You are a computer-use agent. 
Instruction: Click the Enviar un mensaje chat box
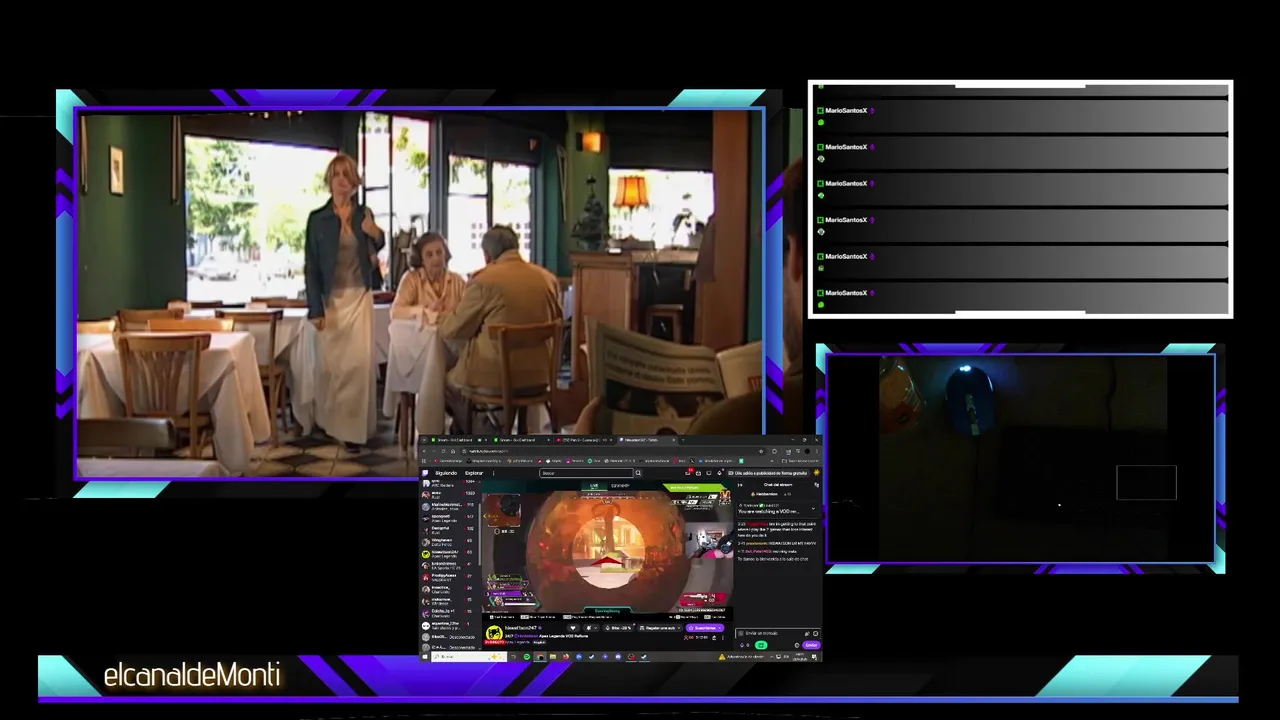pyautogui.click(x=778, y=633)
